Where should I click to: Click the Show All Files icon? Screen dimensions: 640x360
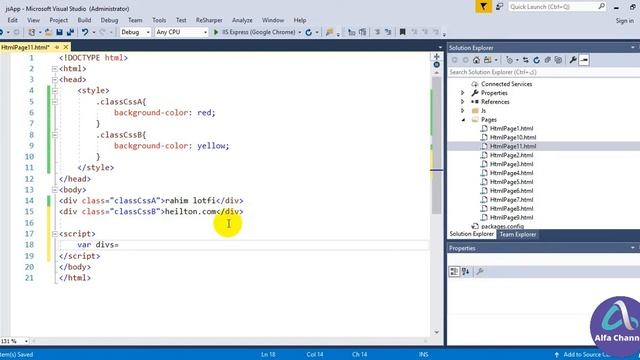pos(558,60)
